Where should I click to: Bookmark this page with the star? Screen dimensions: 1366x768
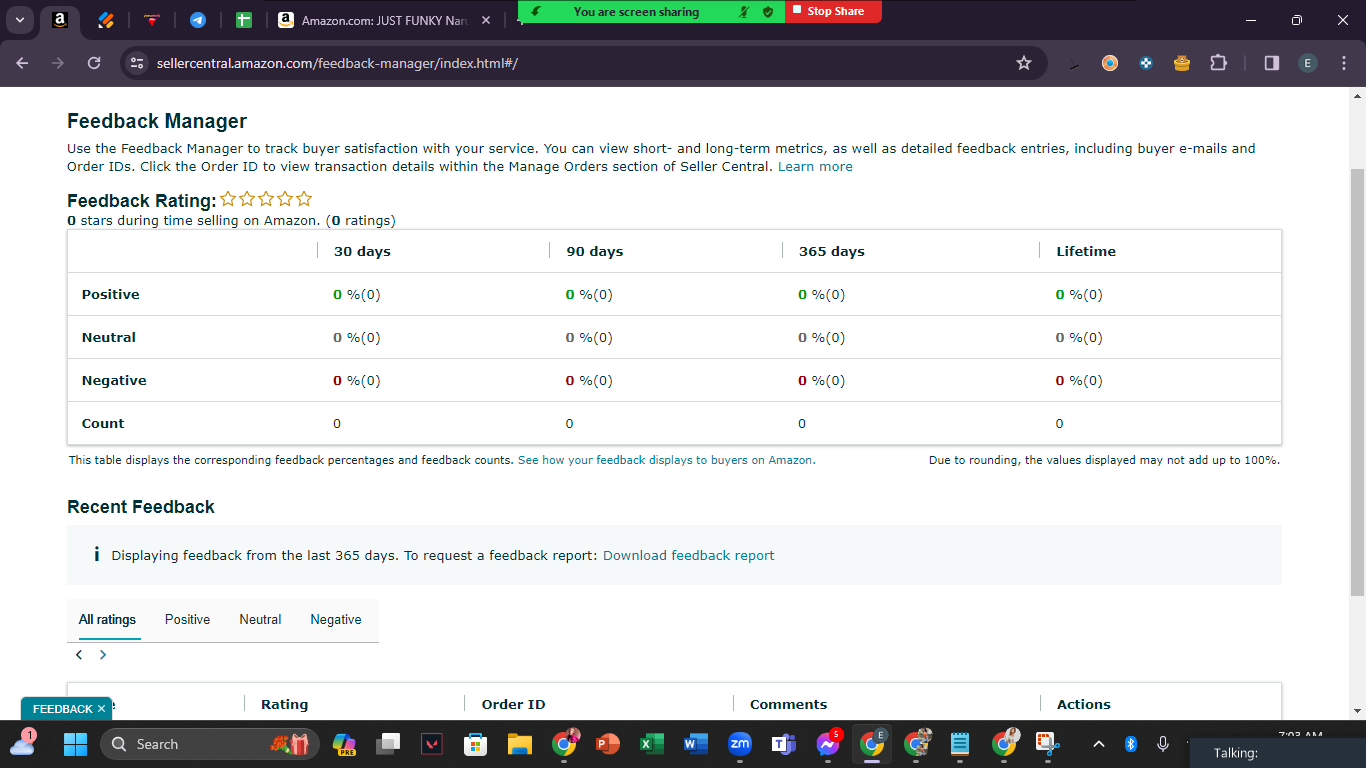[x=1024, y=63]
